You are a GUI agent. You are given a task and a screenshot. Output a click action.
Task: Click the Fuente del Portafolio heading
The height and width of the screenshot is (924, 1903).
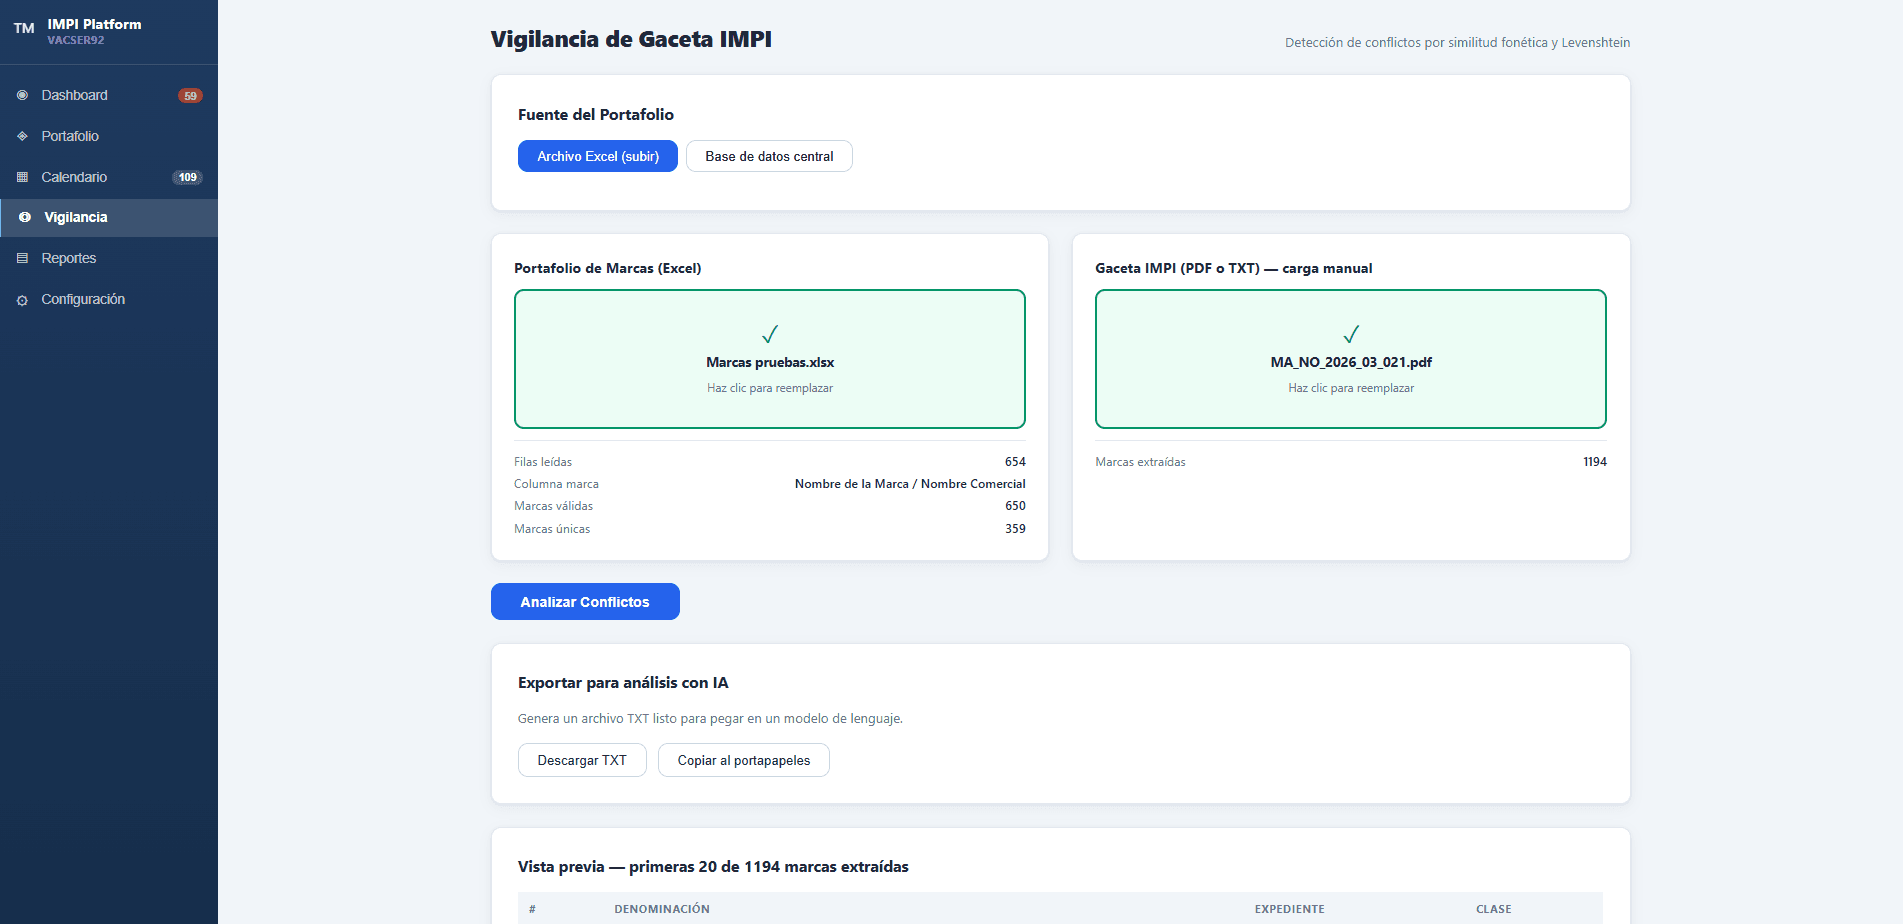click(596, 114)
